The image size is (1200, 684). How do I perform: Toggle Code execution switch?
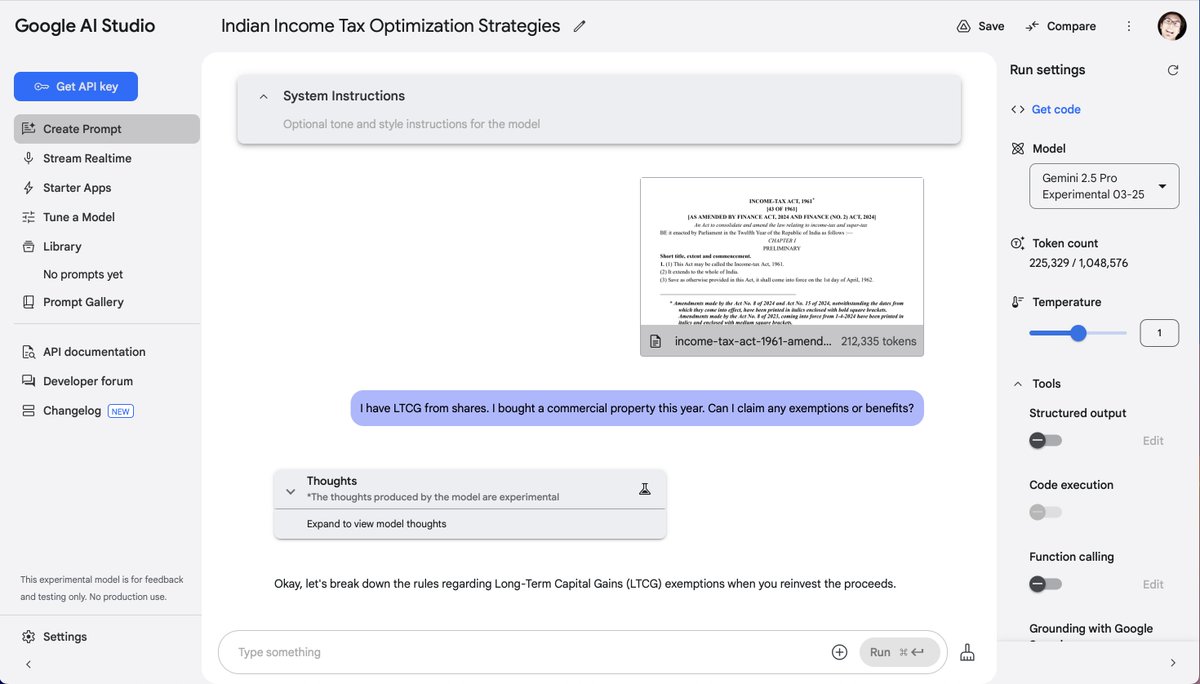1046,512
